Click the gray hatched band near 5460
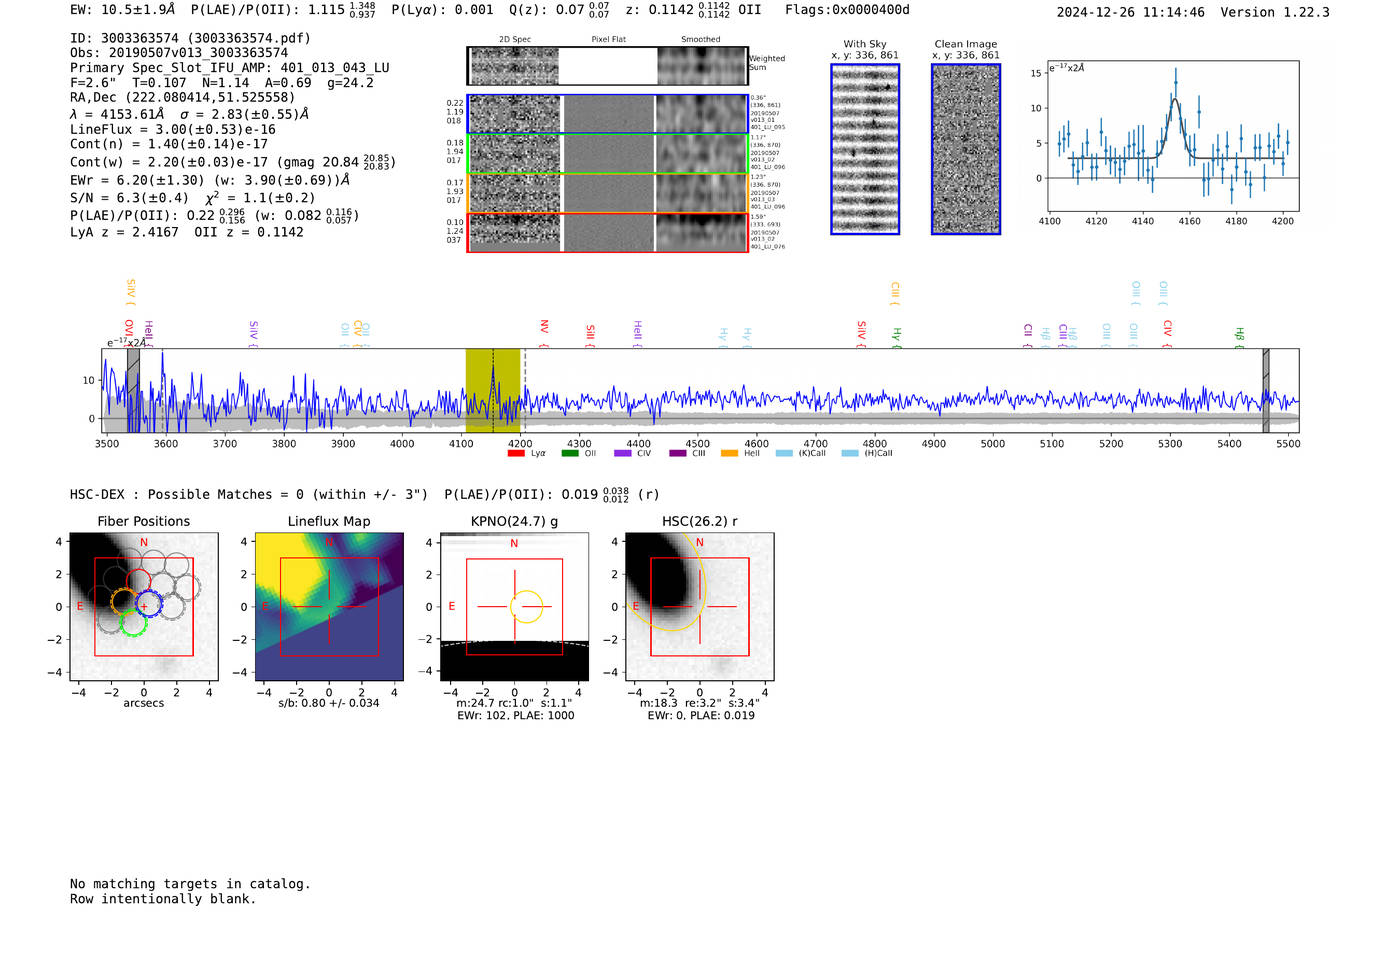Screen dimensions: 1400x953 point(1266,390)
